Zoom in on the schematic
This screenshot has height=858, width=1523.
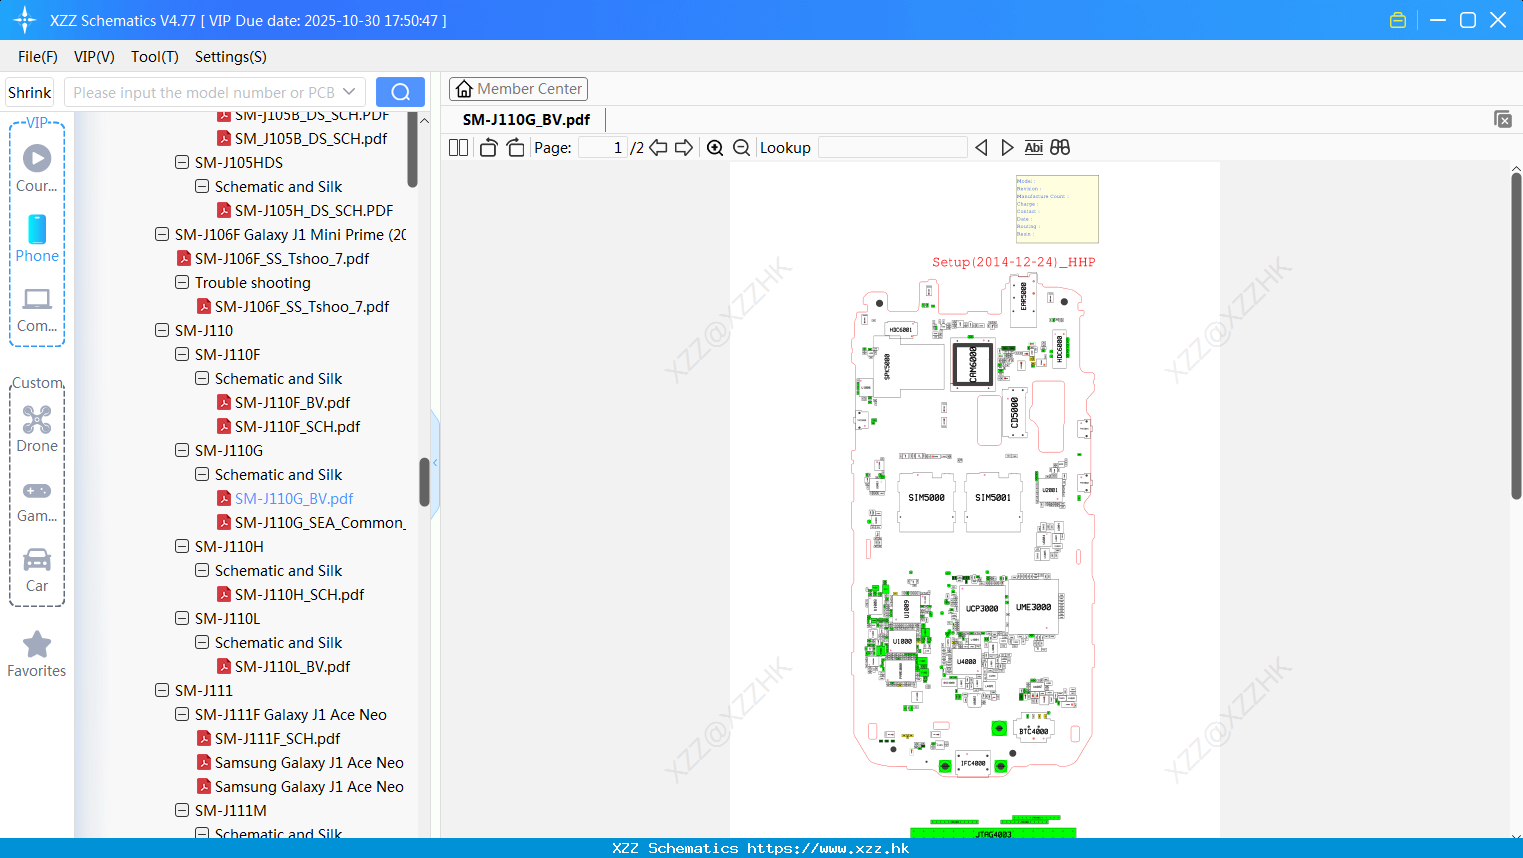(x=715, y=148)
